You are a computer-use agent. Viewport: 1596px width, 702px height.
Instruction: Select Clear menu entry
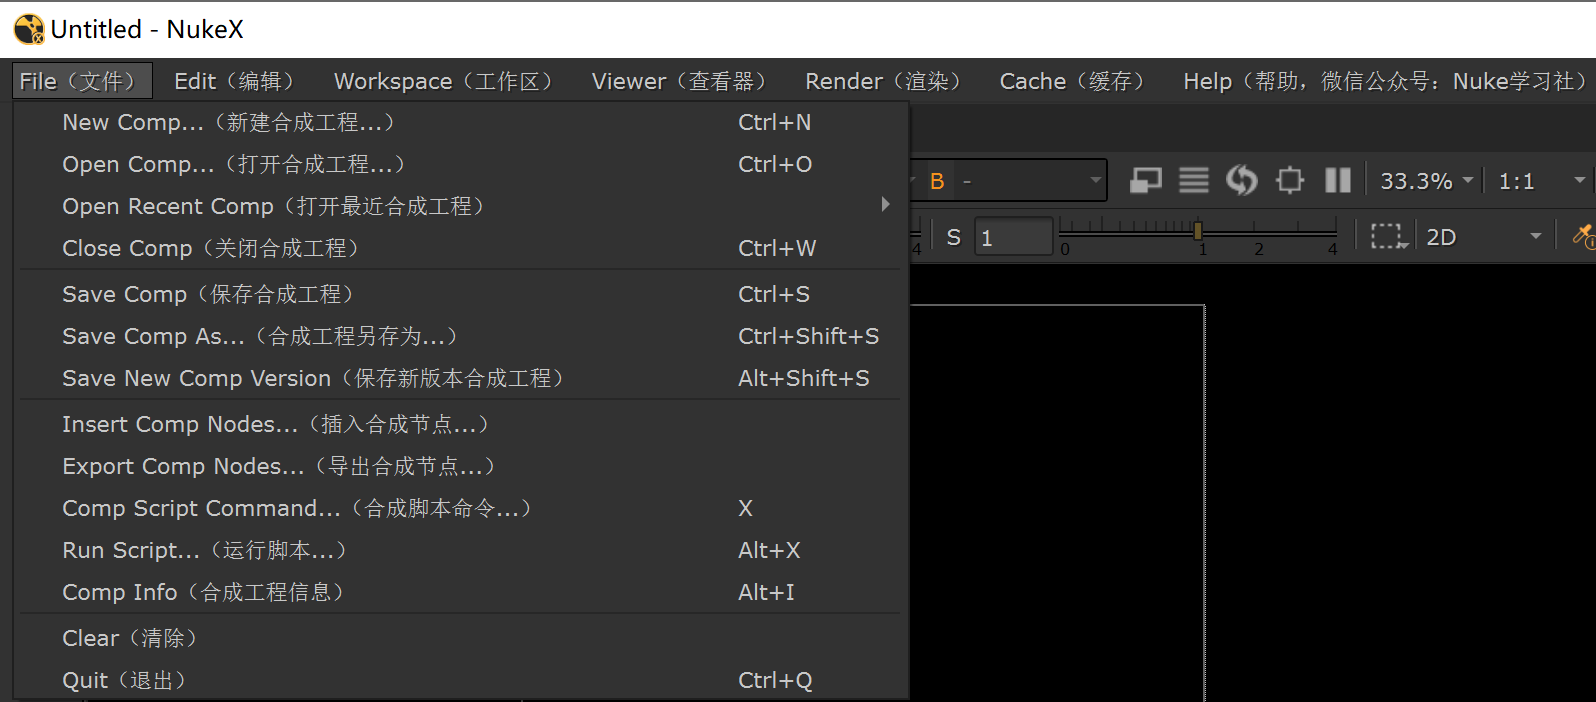(461, 638)
